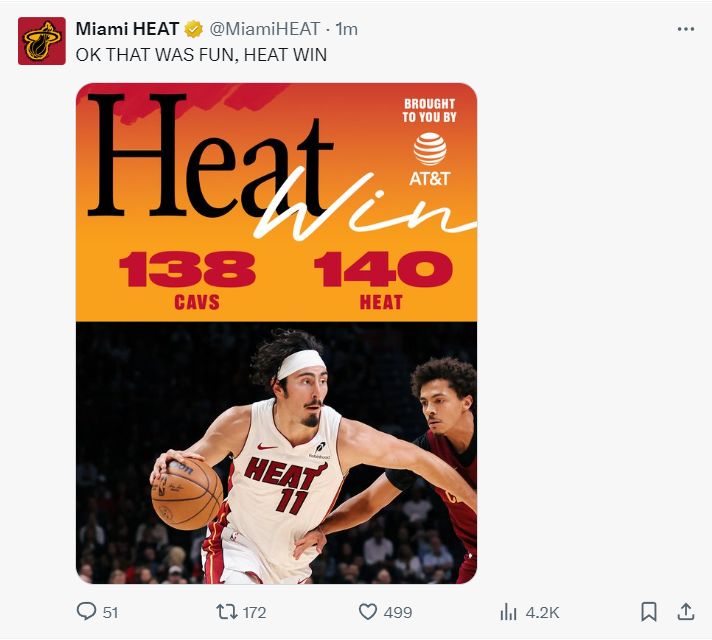712x640 pixels.
Task: Click the 172 reposts count
Action: pyautogui.click(x=254, y=612)
